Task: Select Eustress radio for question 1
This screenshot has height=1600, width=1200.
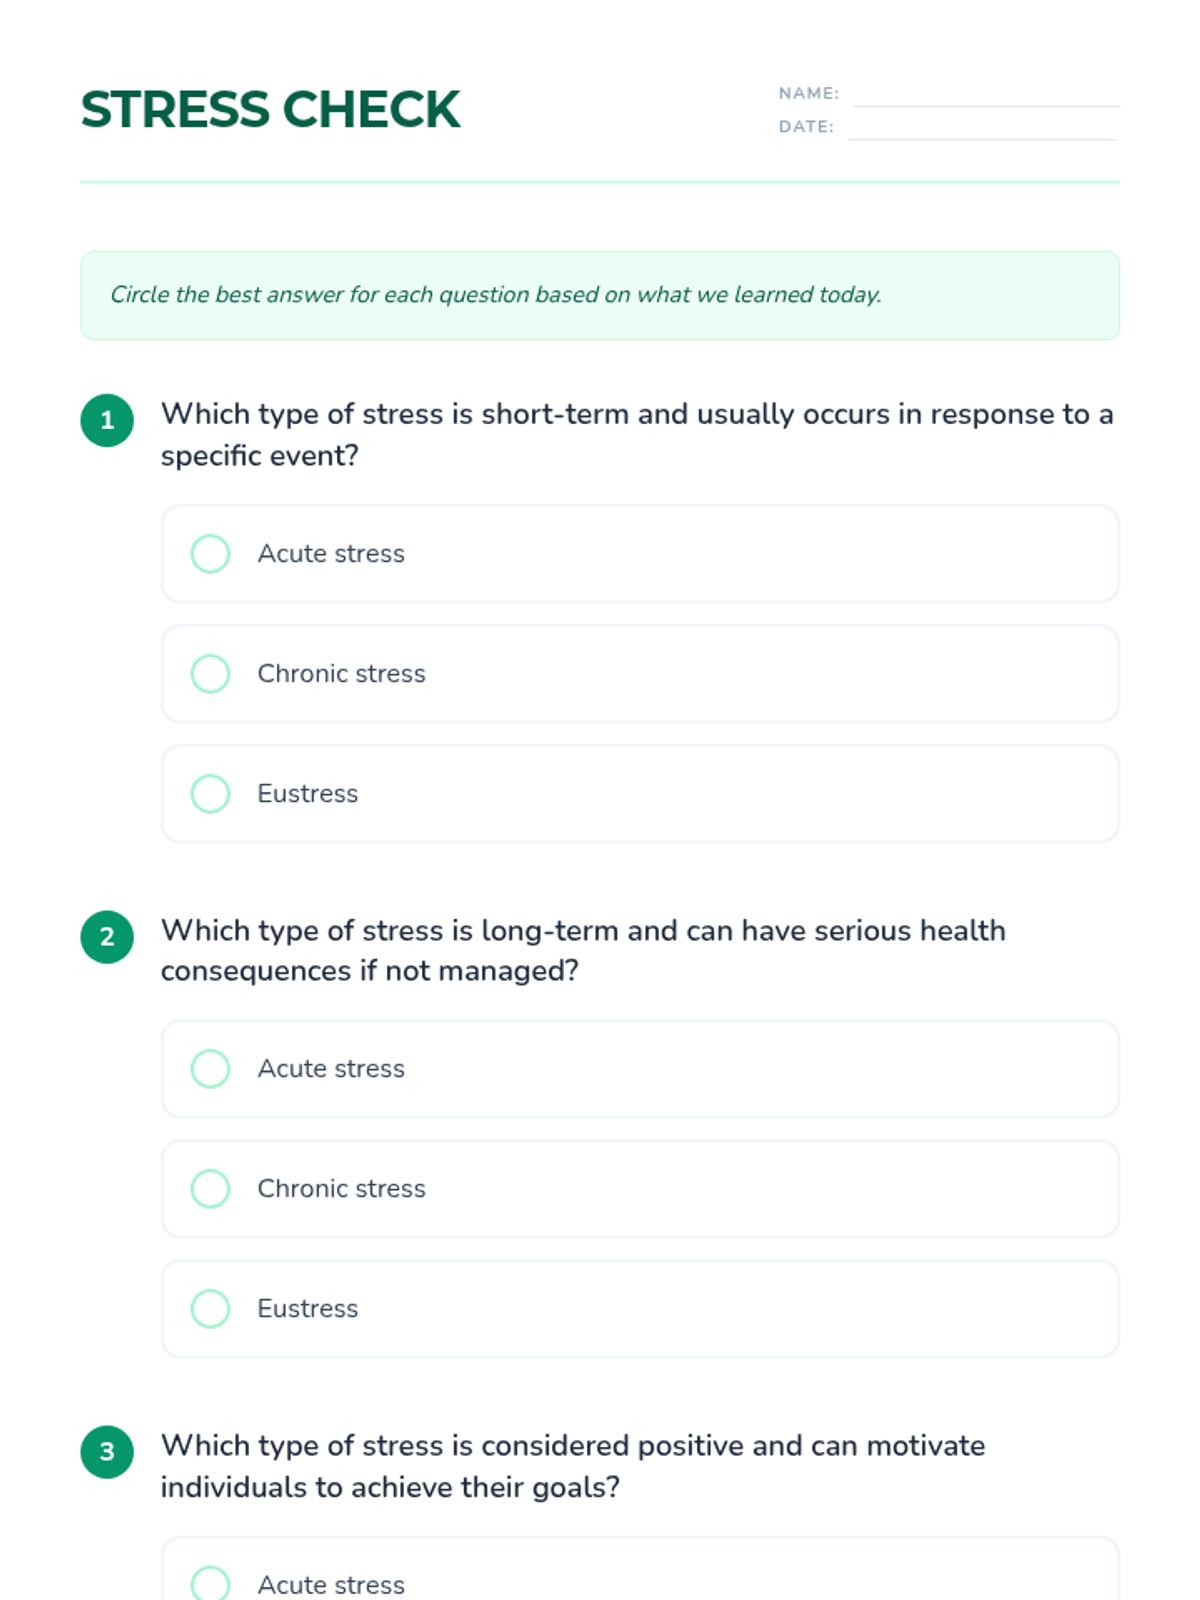Action: click(x=210, y=793)
